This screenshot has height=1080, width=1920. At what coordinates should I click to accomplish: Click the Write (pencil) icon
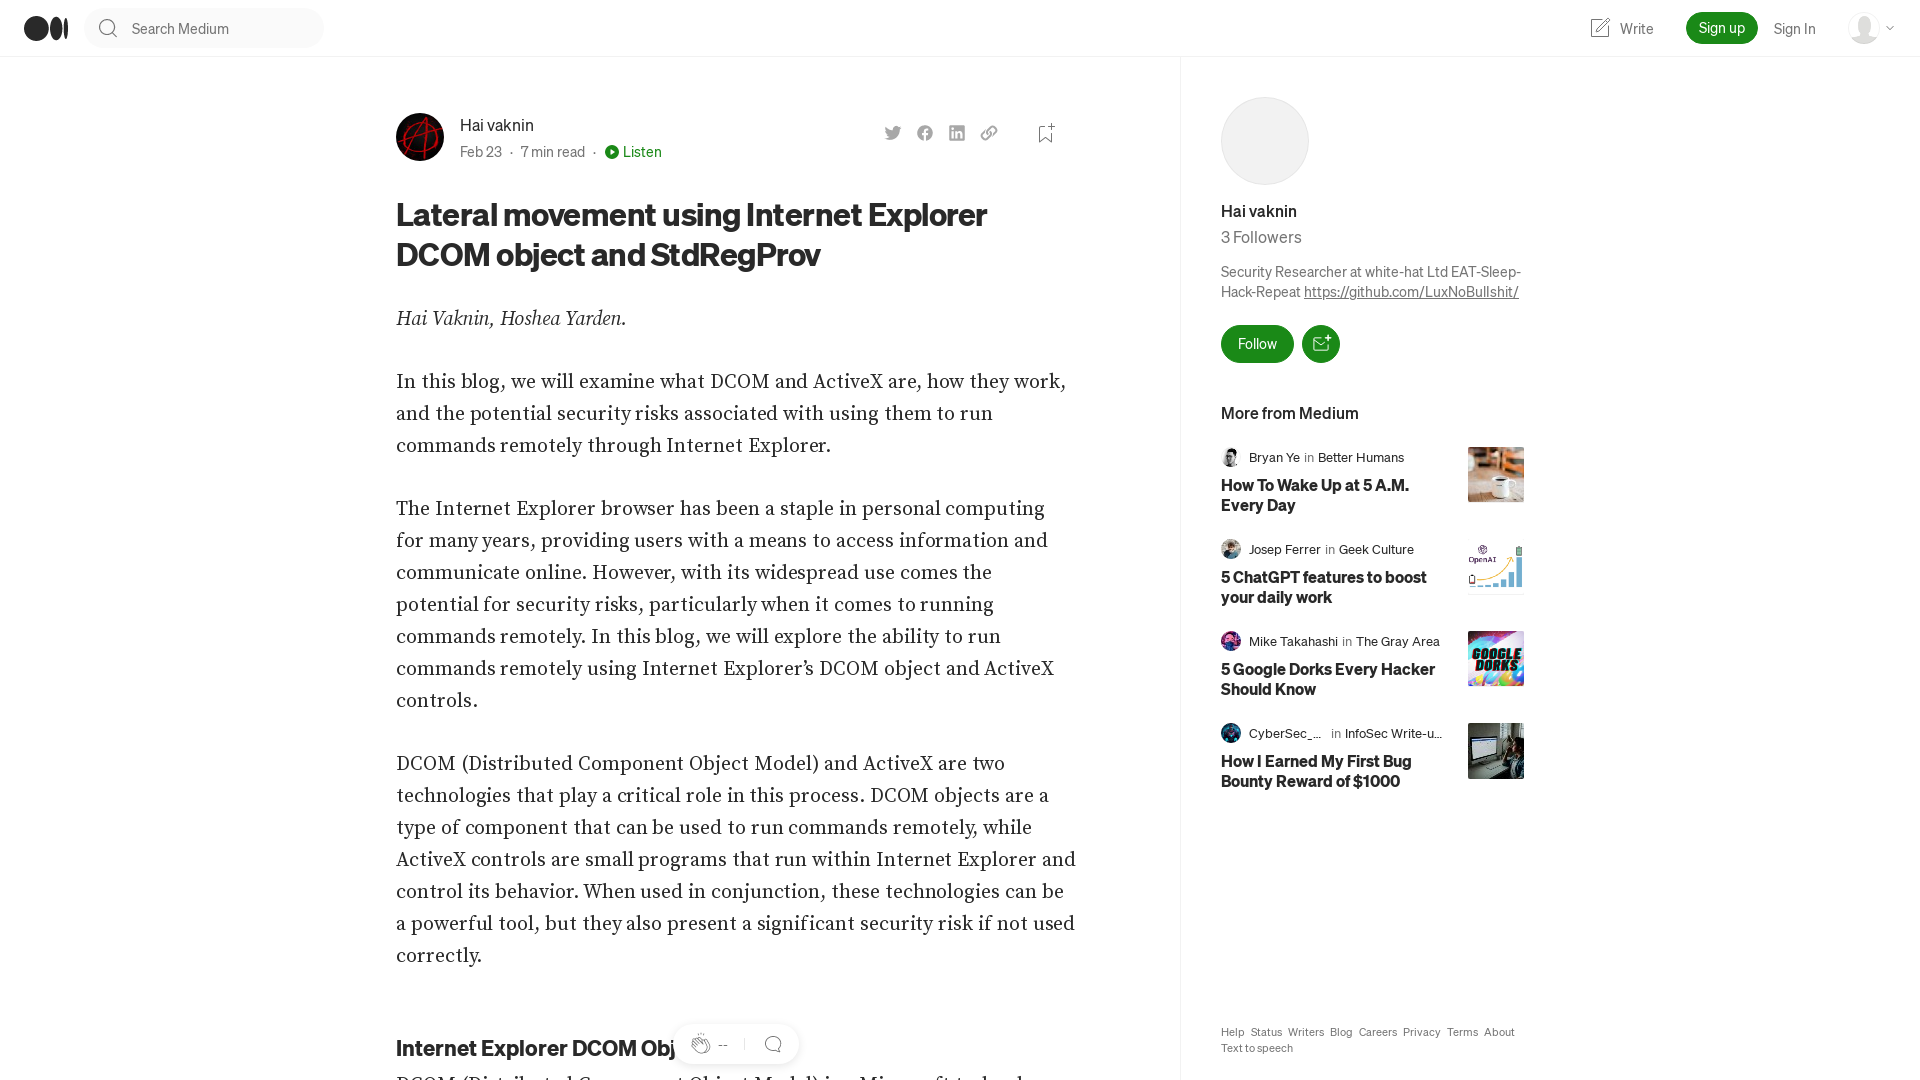click(1598, 28)
